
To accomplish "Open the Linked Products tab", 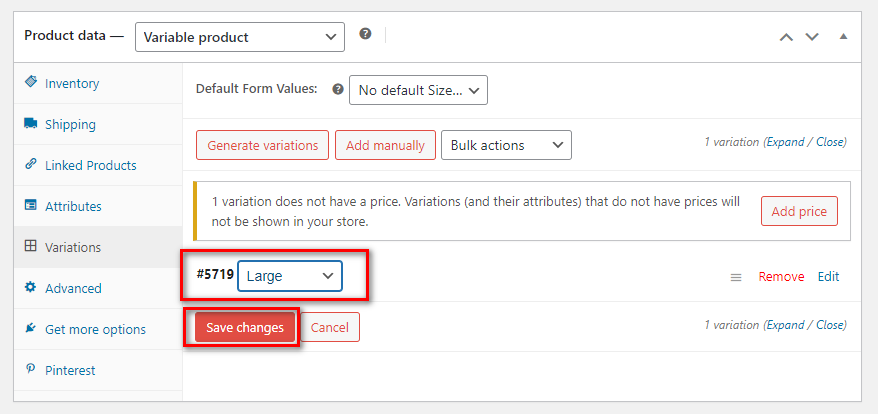I will pyautogui.click(x=98, y=165).
